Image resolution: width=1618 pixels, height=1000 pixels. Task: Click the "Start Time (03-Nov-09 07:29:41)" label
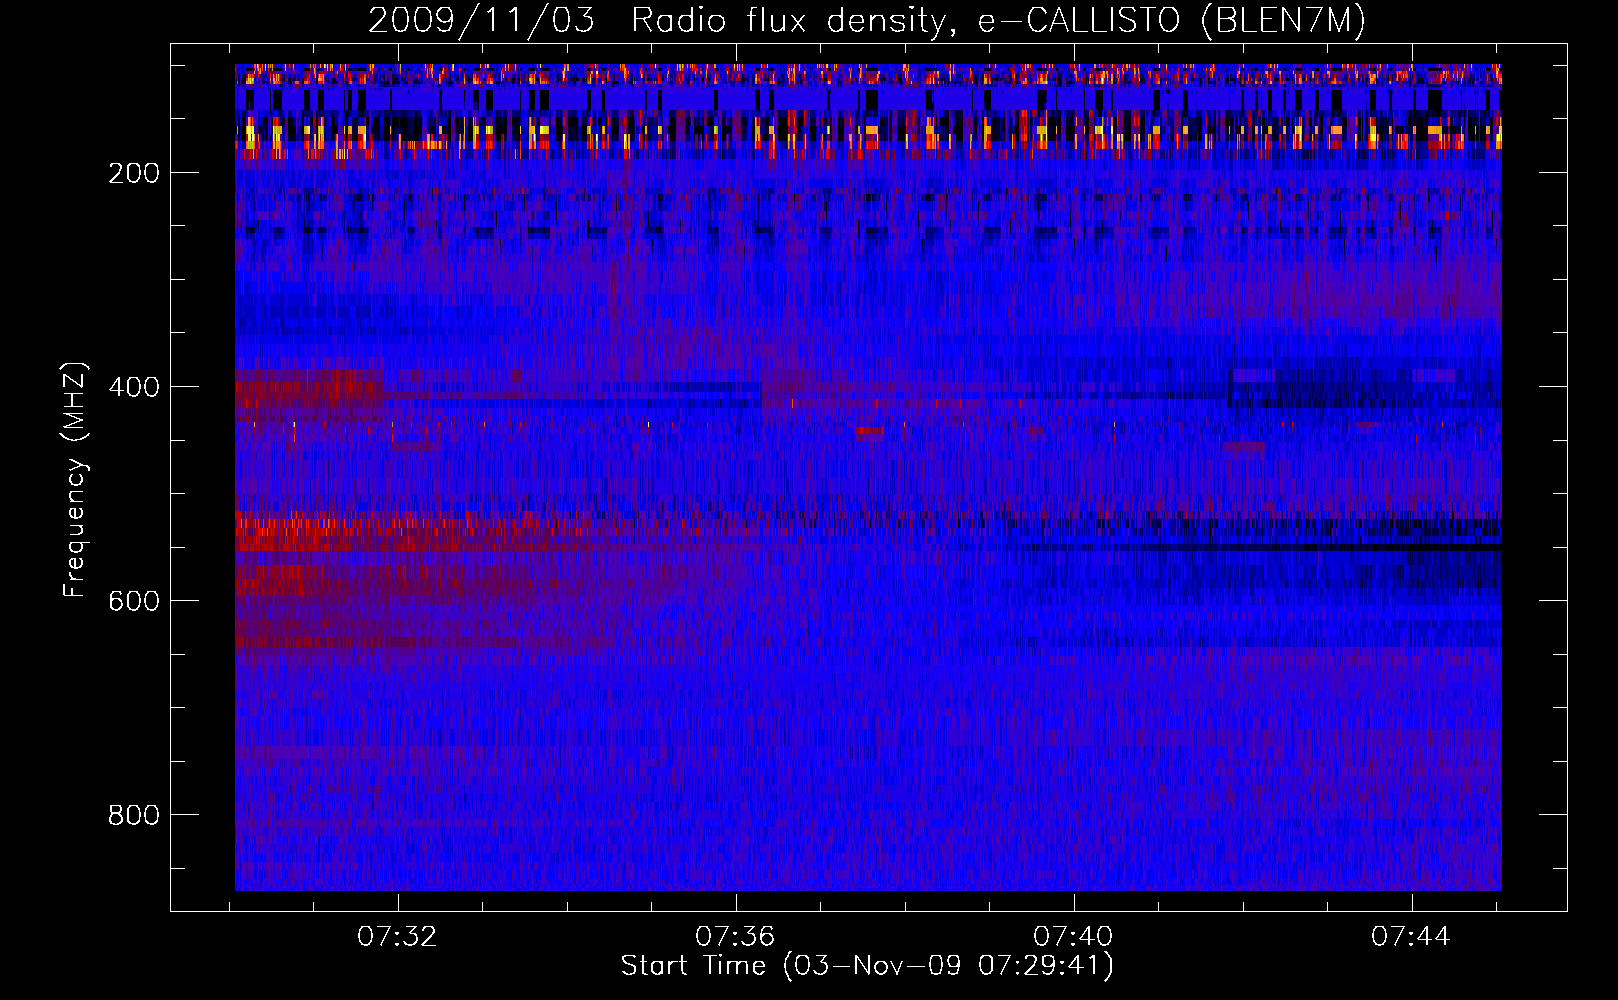[867, 966]
